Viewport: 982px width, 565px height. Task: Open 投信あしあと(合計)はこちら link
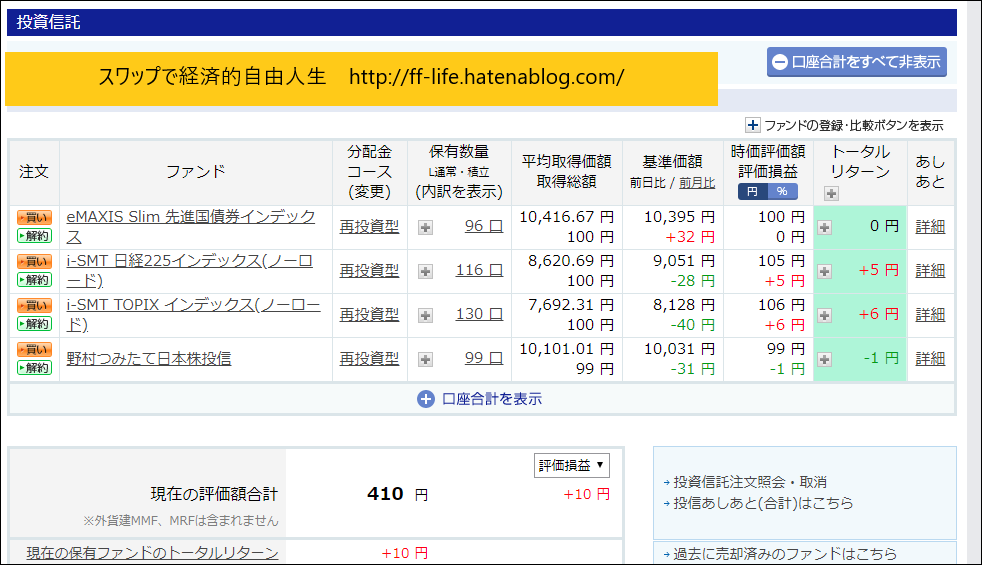click(x=763, y=503)
